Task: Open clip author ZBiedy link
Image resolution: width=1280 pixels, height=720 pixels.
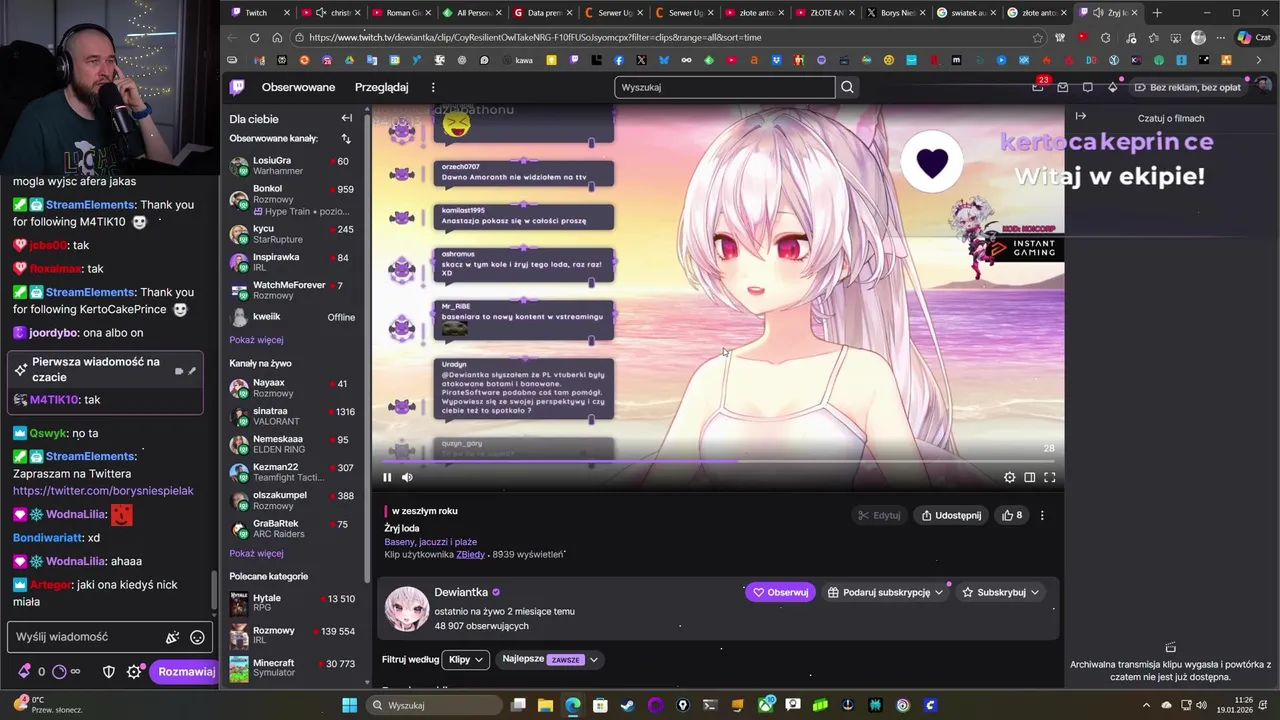Action: point(470,554)
